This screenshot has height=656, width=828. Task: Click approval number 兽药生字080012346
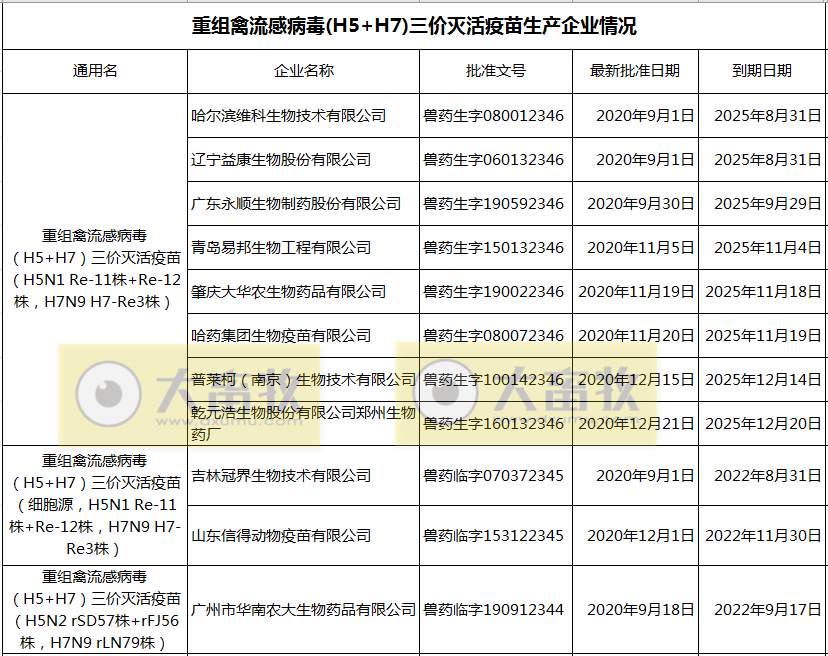494,115
